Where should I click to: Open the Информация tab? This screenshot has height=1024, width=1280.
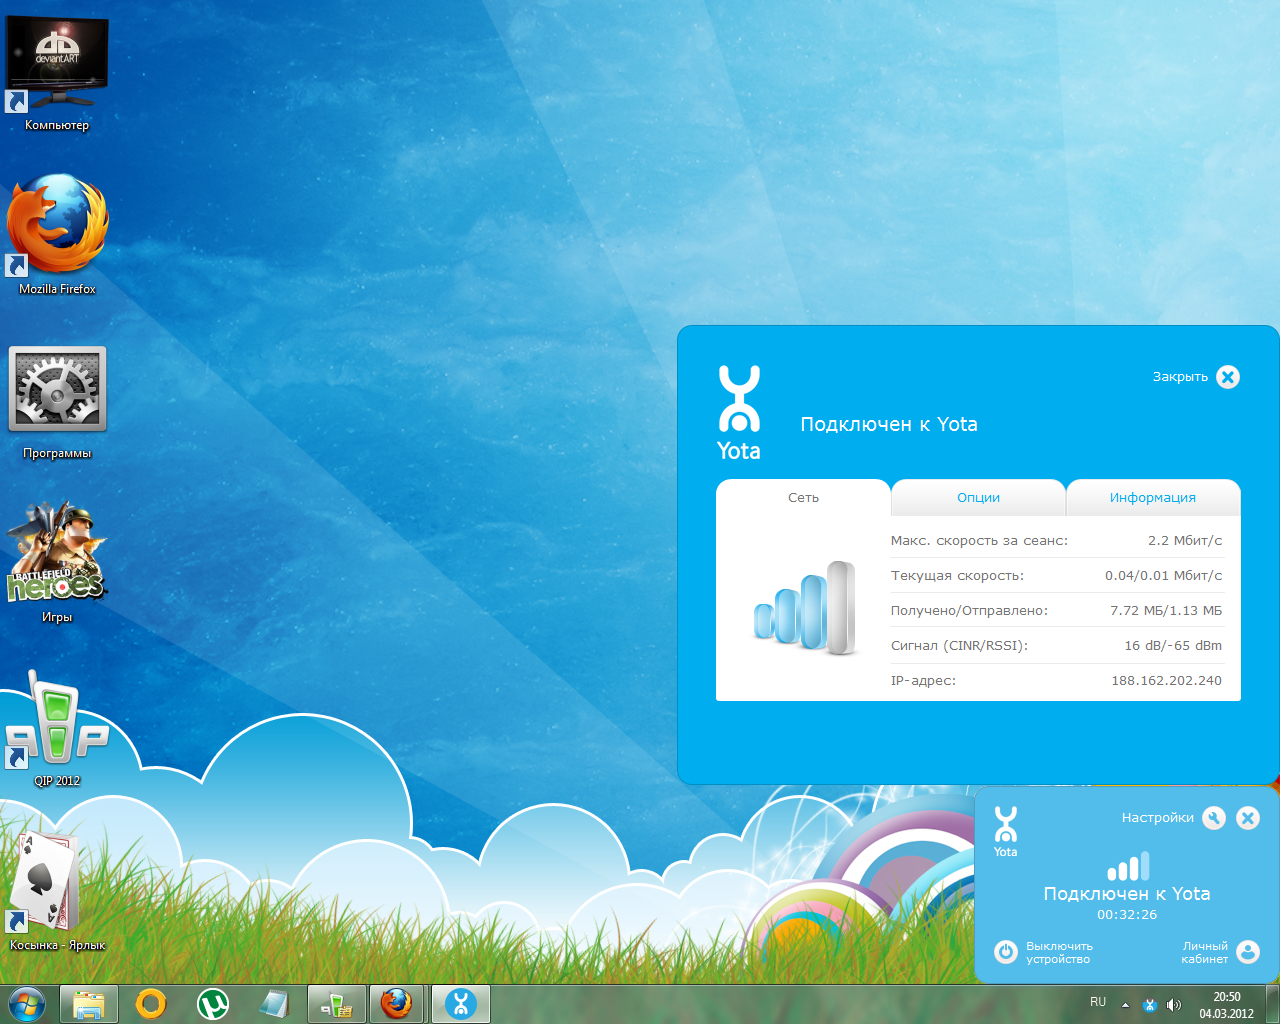(1153, 497)
